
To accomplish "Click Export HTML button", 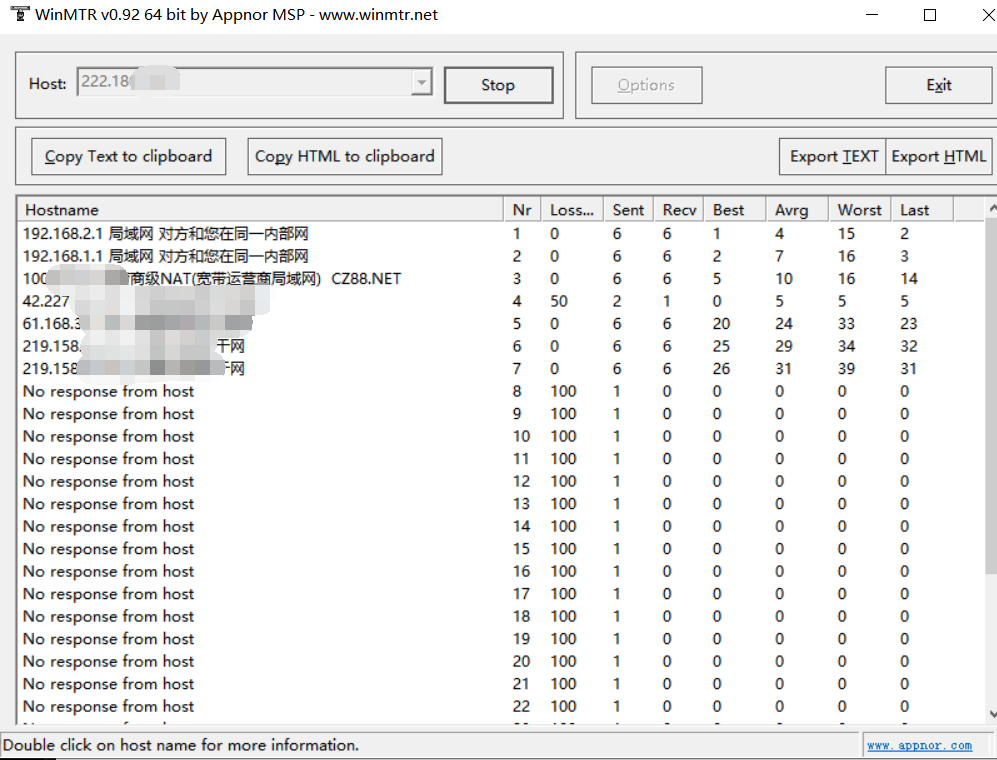I will 938,156.
